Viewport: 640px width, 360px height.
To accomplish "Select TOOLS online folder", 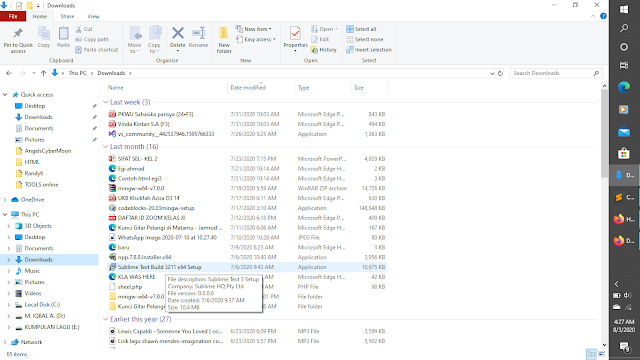I will click(x=41, y=184).
